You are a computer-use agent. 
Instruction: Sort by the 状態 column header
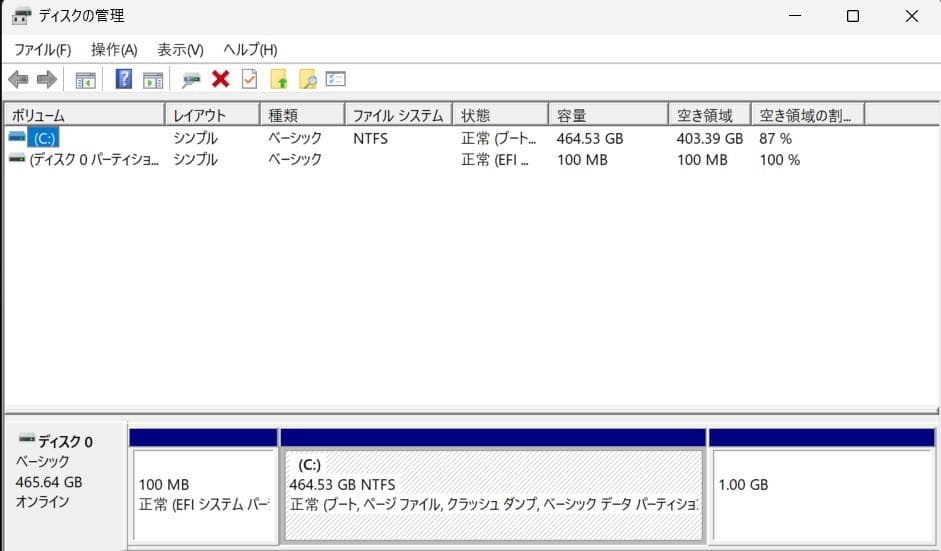[x=501, y=115]
